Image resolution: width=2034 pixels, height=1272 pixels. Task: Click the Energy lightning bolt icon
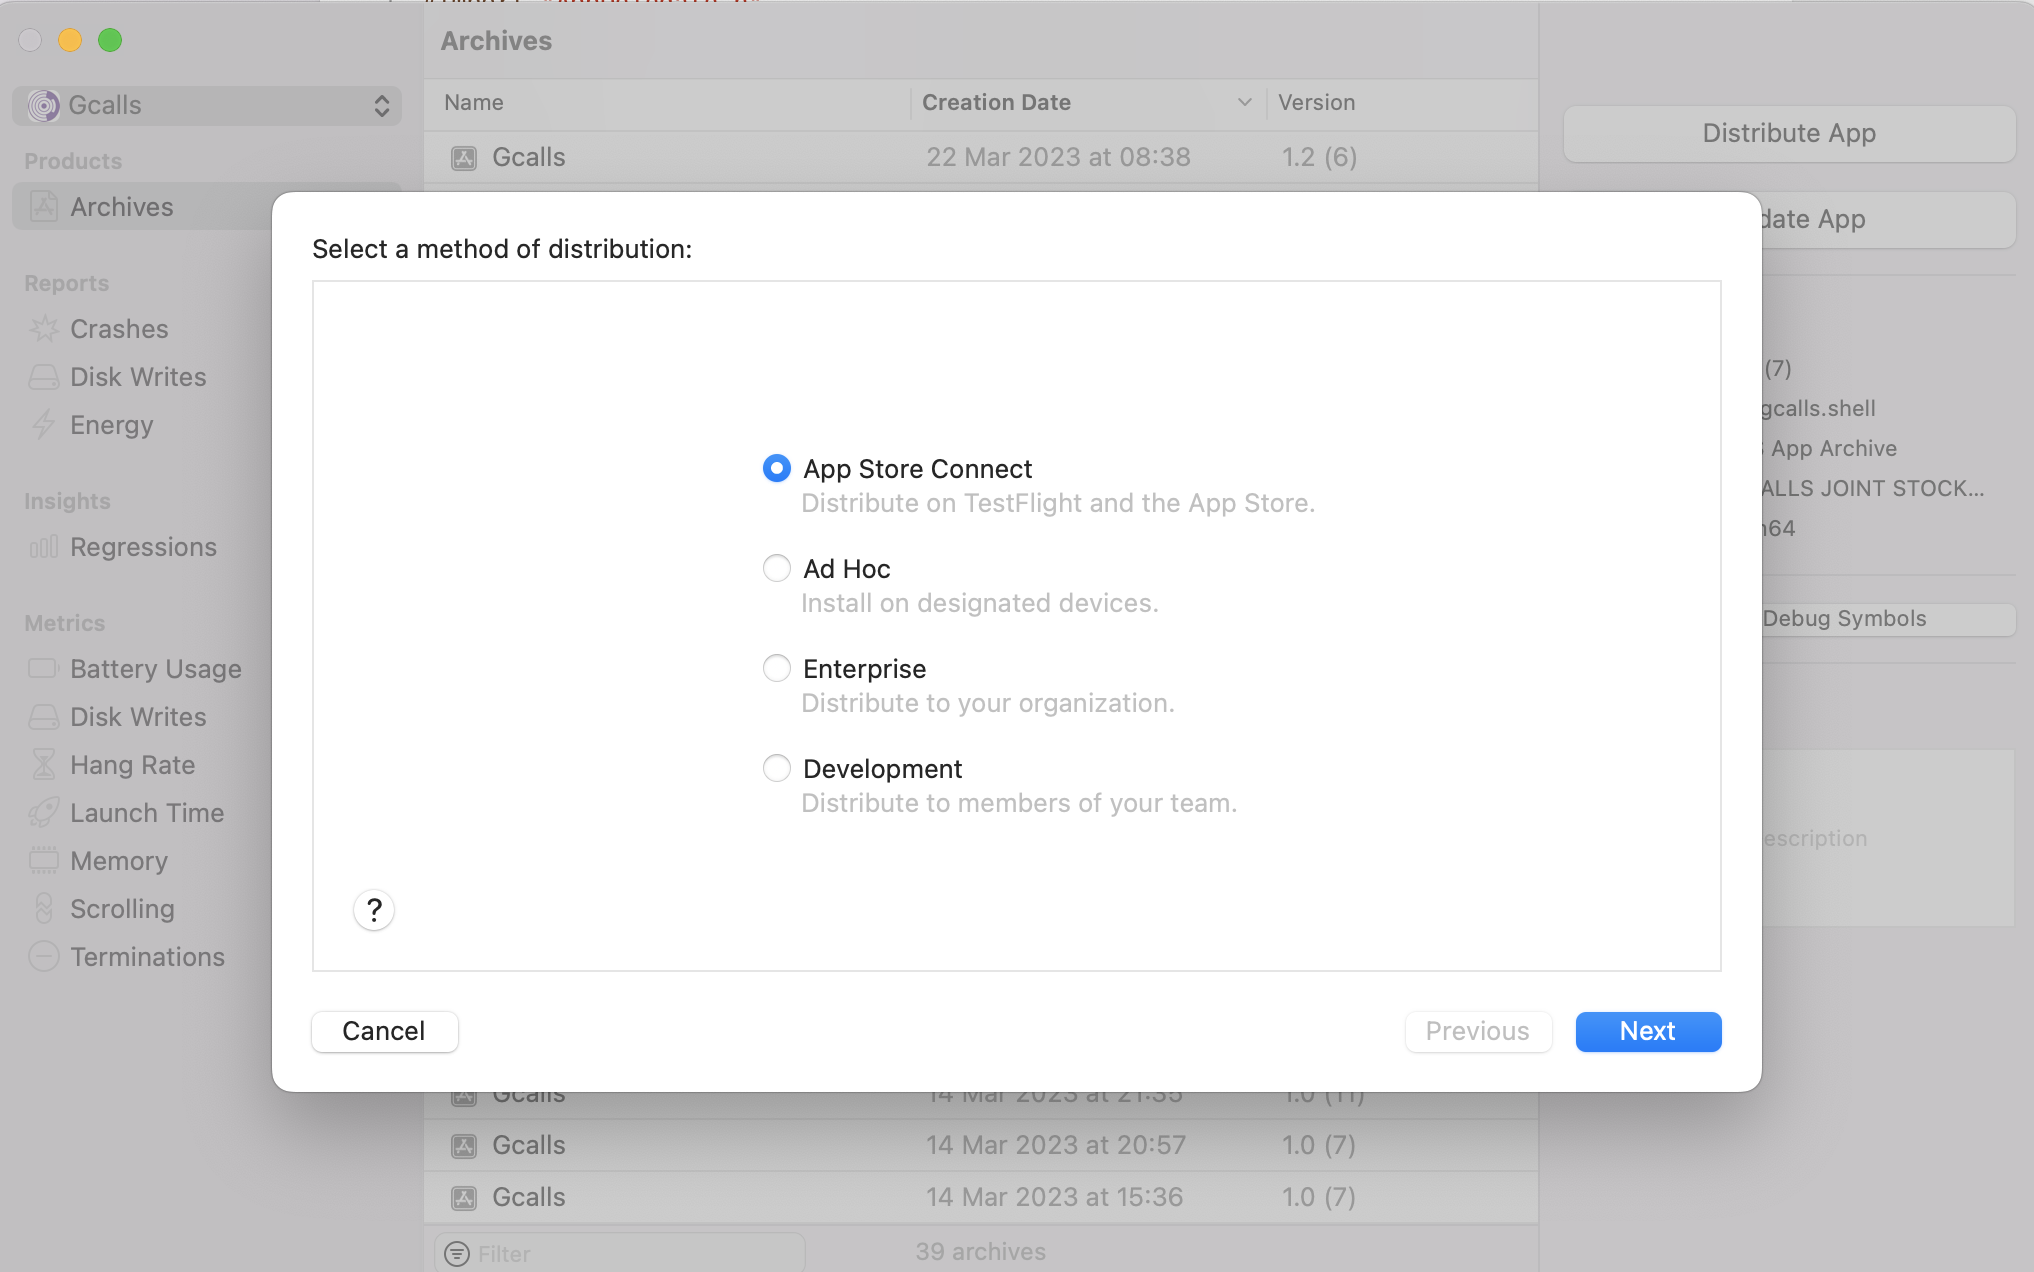click(44, 425)
